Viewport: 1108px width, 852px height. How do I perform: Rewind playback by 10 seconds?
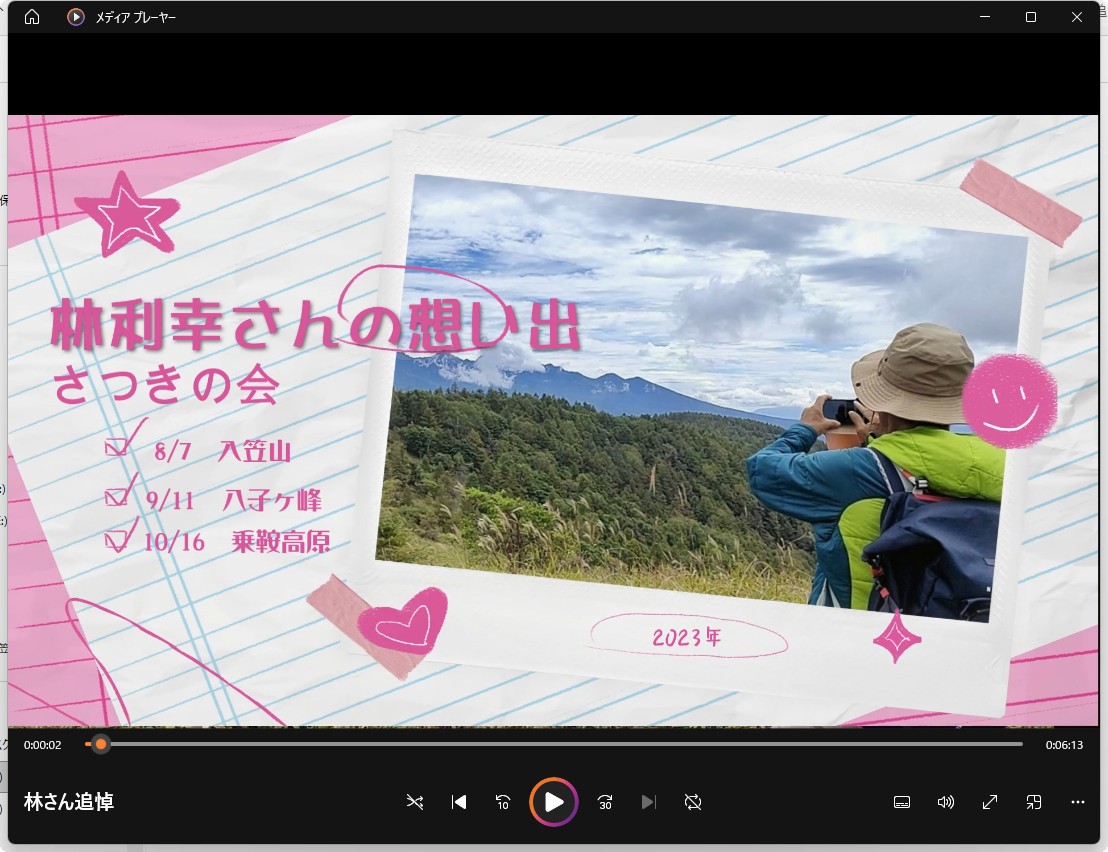pyautogui.click(x=503, y=802)
